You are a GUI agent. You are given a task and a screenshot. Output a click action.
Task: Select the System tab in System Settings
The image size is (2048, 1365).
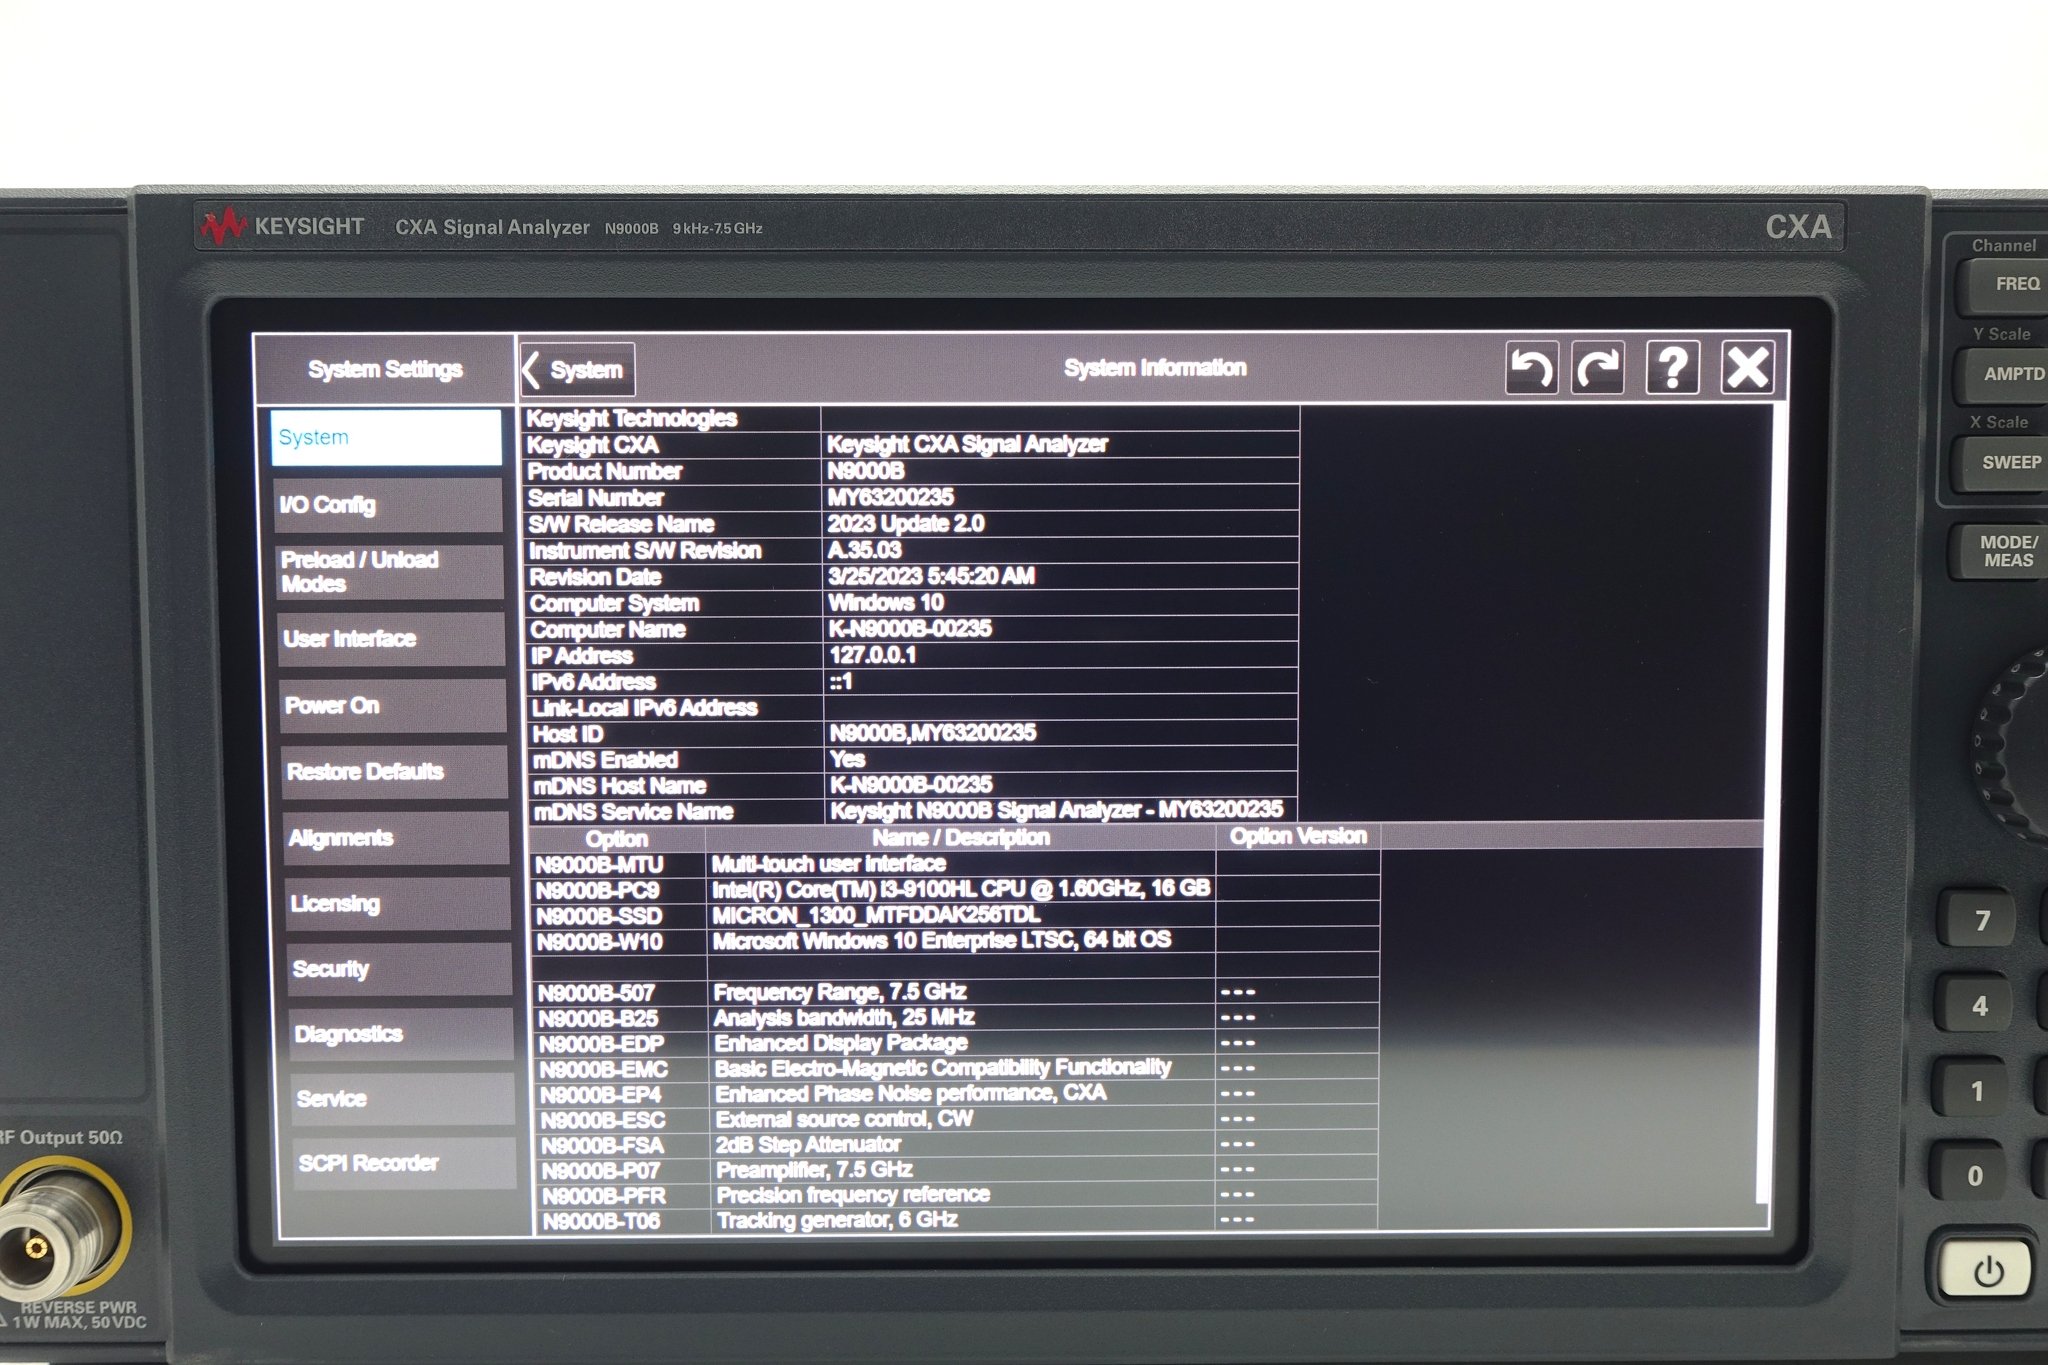[385, 437]
